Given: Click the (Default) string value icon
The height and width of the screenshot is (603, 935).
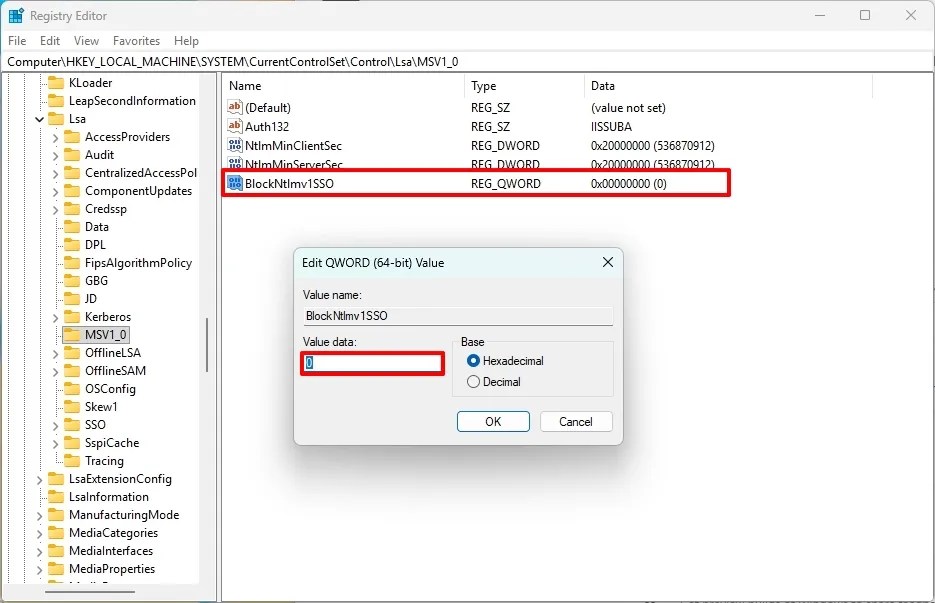Looking at the screenshot, I should pyautogui.click(x=234, y=107).
